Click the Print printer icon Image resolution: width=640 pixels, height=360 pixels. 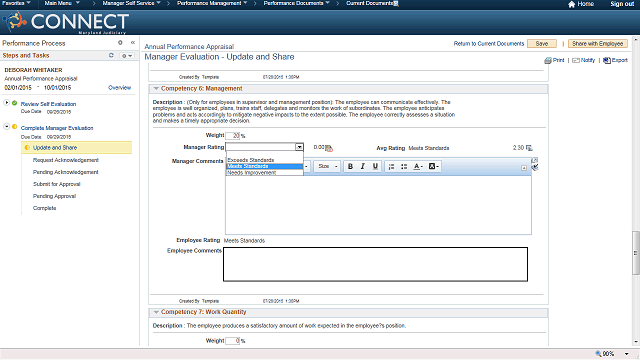(x=548, y=60)
